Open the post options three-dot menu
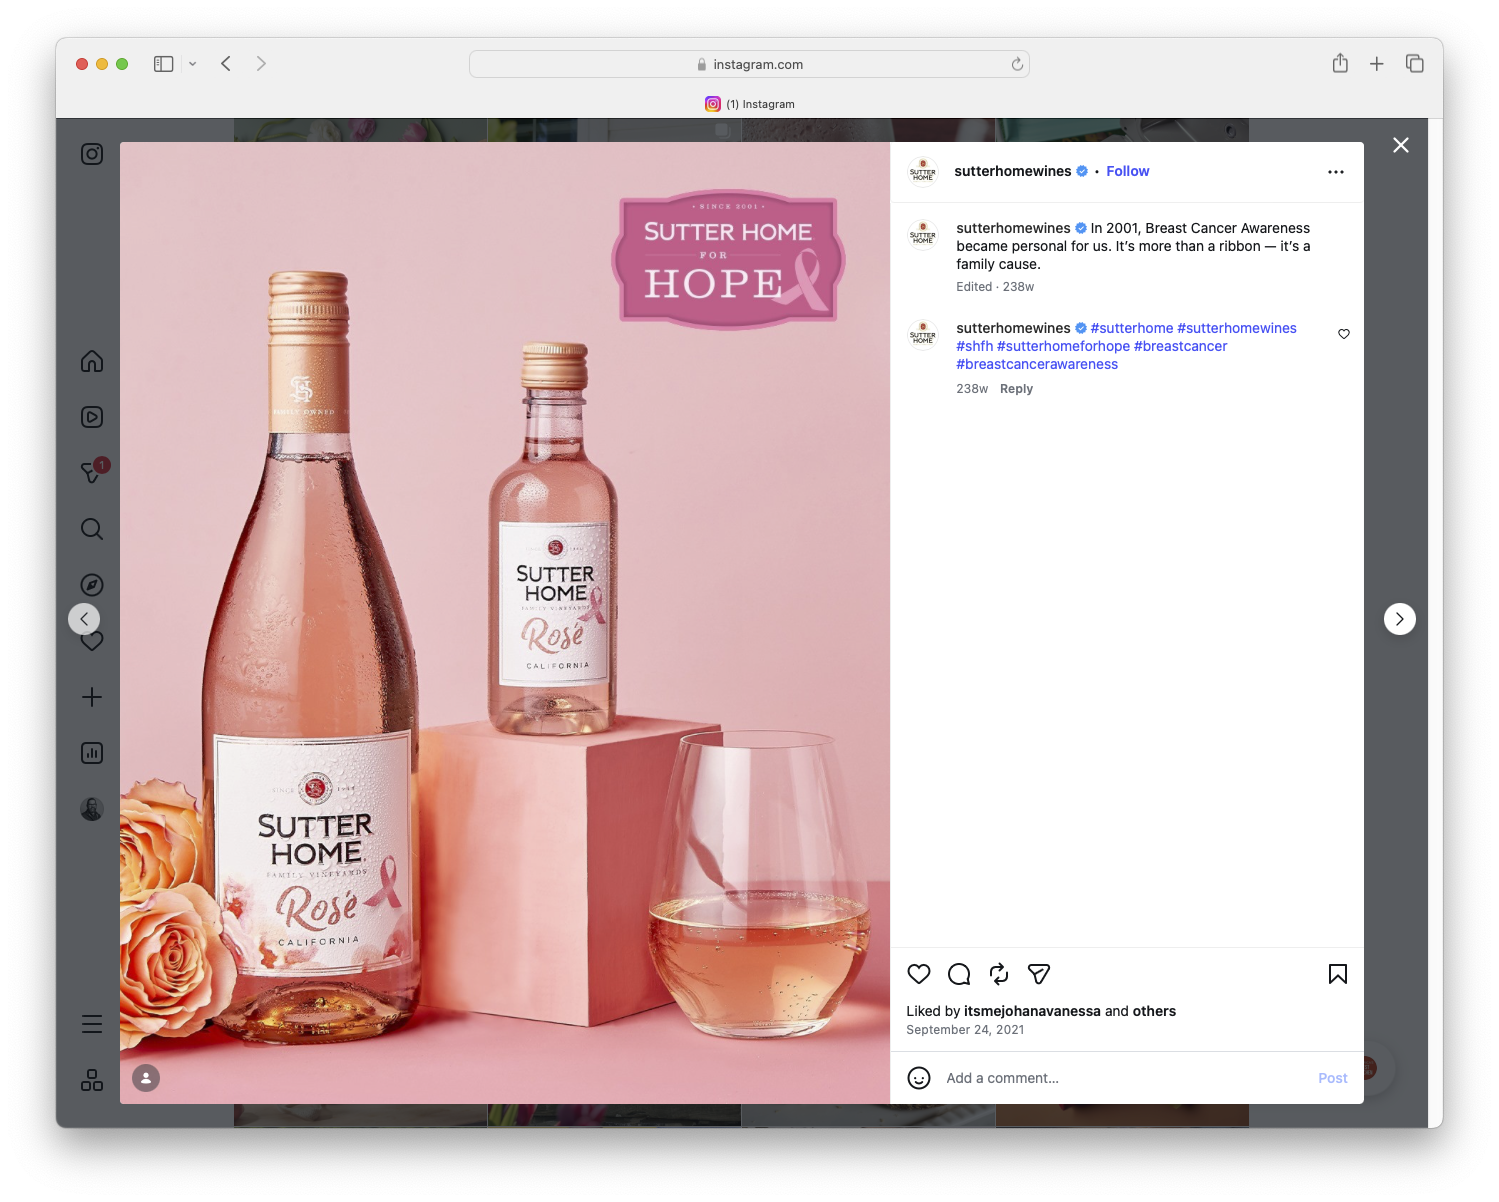Screen dimensions: 1499x1202 pyautogui.click(x=1336, y=171)
